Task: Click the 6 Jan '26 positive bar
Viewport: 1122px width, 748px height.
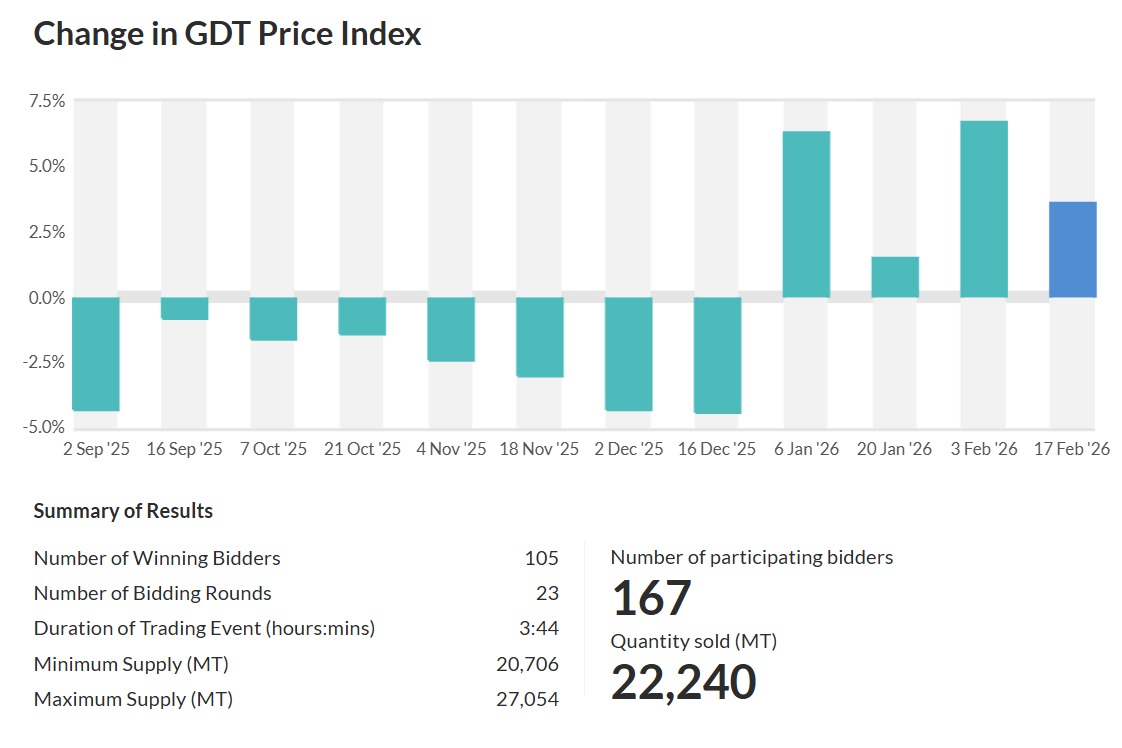Action: pos(806,214)
